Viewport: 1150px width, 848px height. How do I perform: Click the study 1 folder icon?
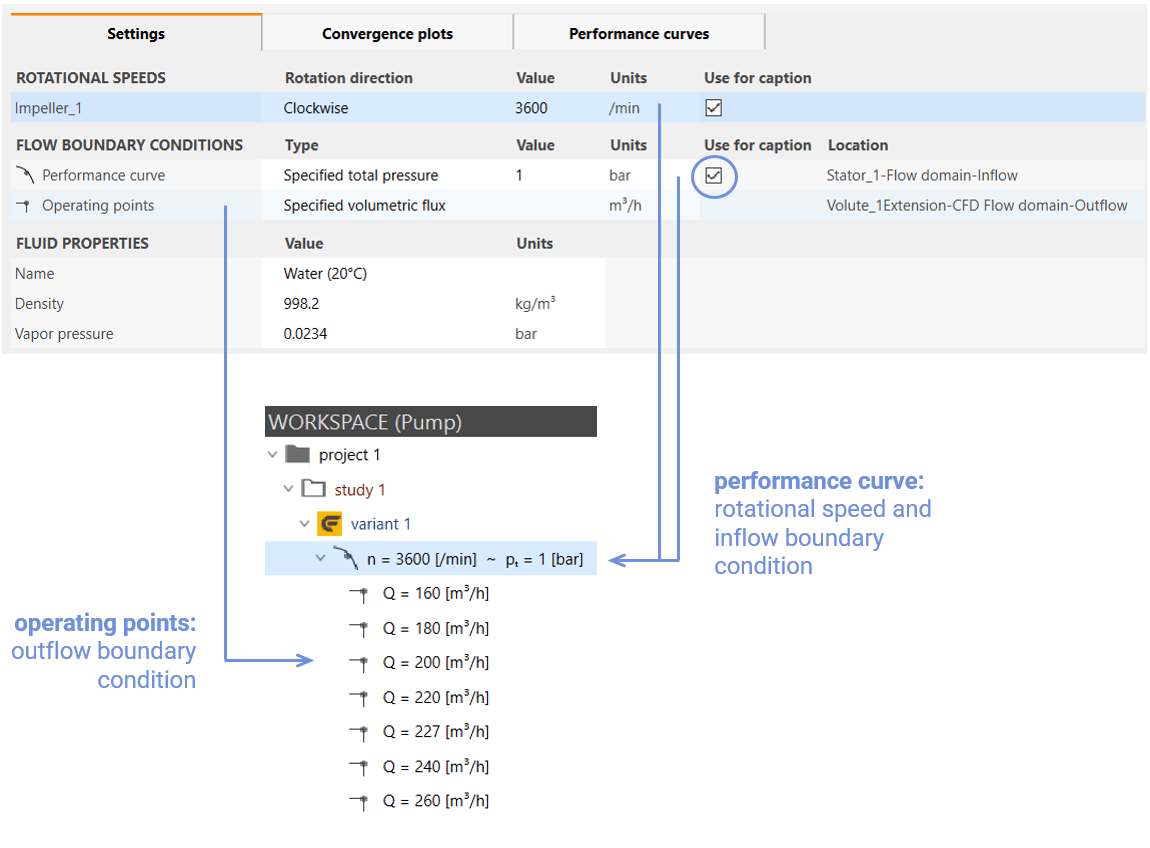[313, 489]
